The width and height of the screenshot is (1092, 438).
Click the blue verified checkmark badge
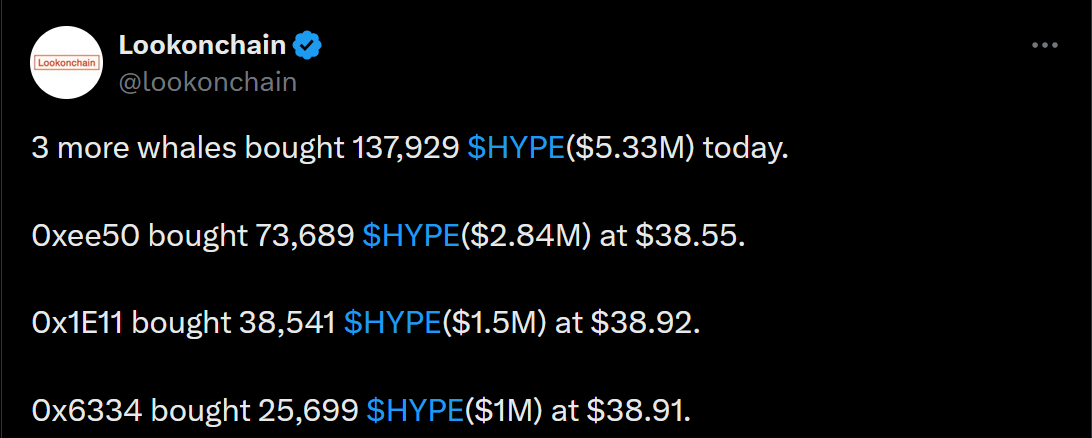[306, 46]
